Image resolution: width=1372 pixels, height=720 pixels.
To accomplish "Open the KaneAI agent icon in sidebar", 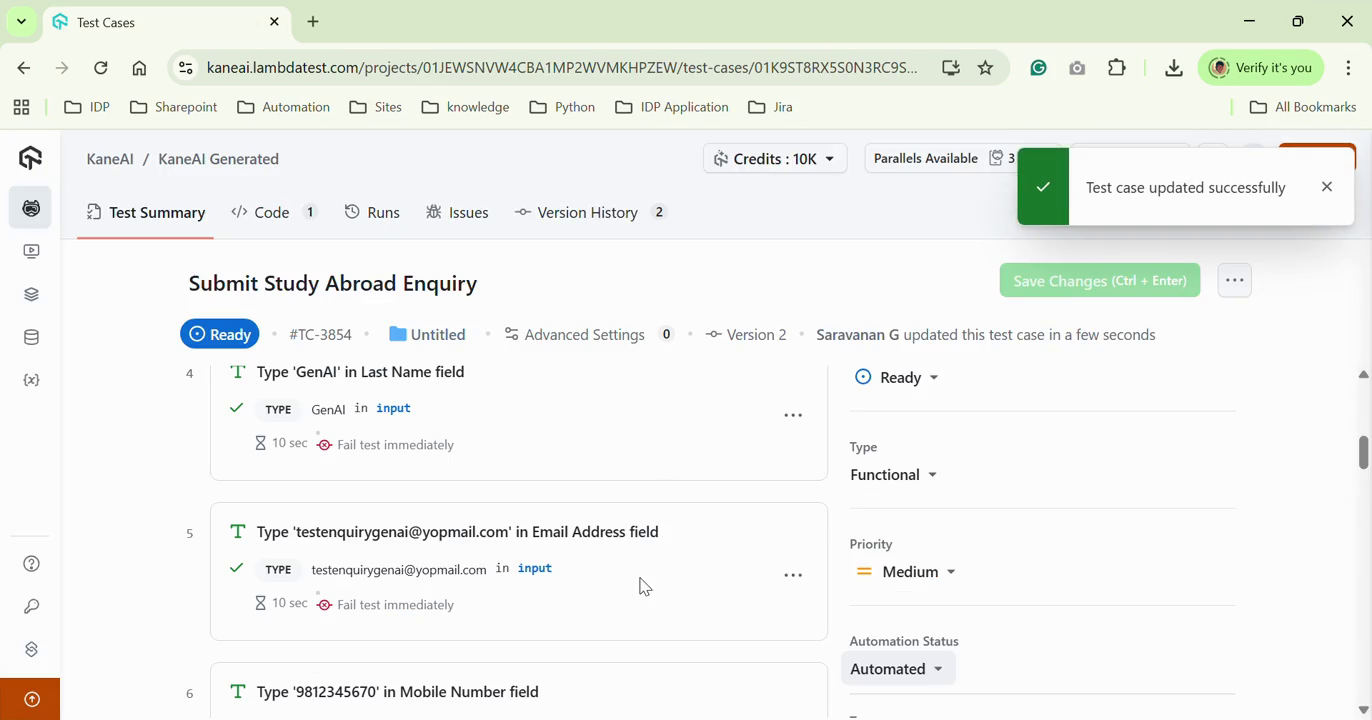I will click(x=31, y=208).
